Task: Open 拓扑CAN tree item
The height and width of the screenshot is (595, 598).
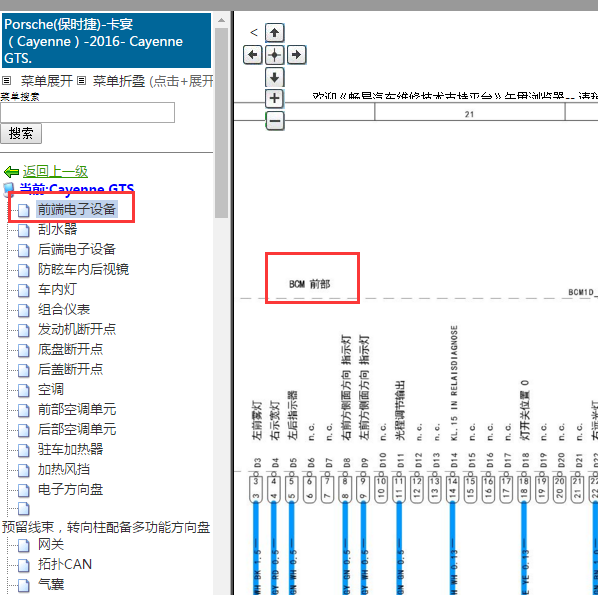Action: coord(65,564)
